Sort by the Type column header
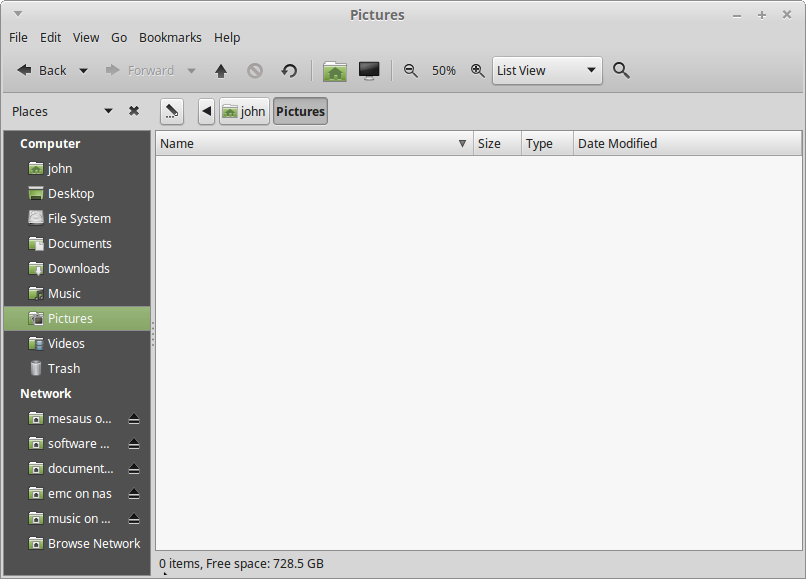This screenshot has width=806, height=579. coord(547,143)
